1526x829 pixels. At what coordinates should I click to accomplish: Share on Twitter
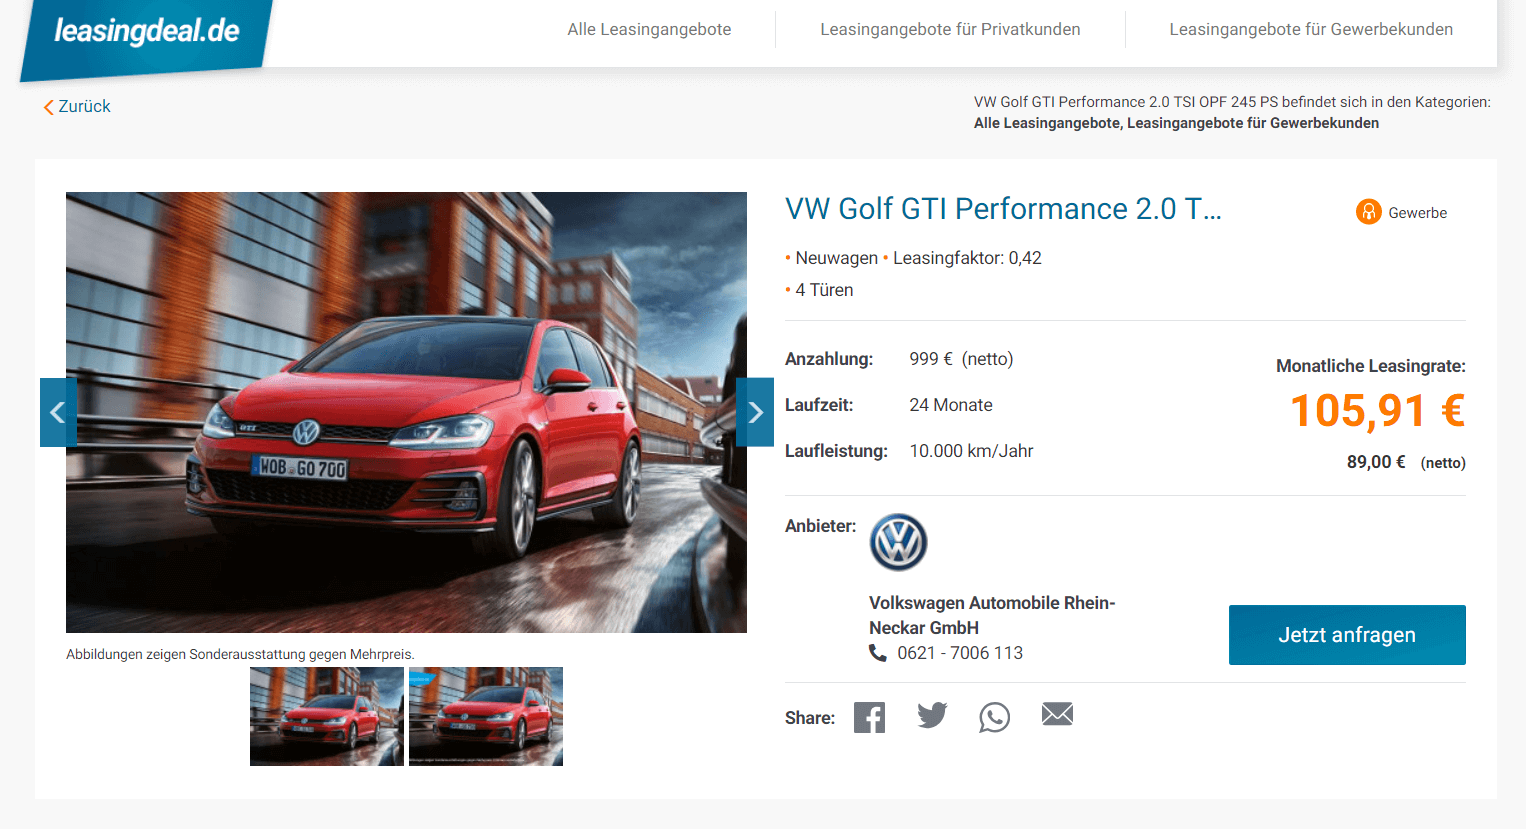(932, 715)
